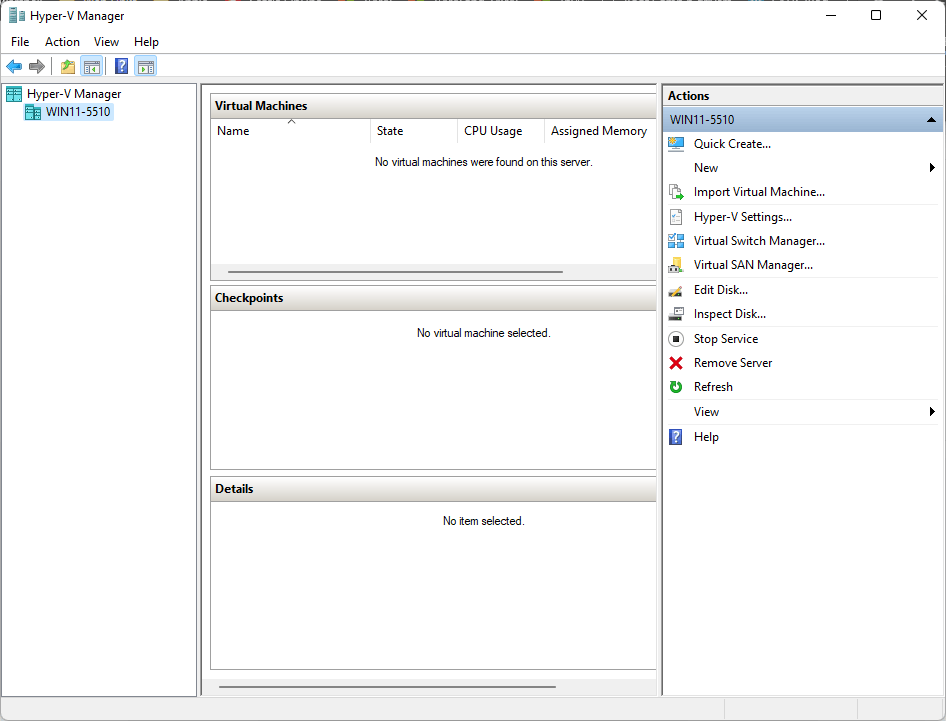Sort by the Assigned Memory column header
The width and height of the screenshot is (946, 721).
[600, 131]
